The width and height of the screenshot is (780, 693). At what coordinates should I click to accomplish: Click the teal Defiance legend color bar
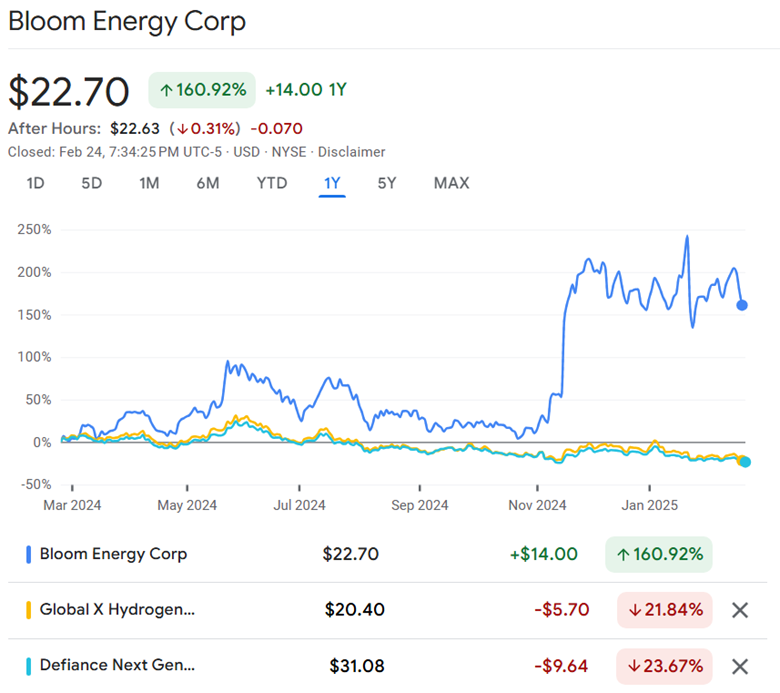pos(28,666)
